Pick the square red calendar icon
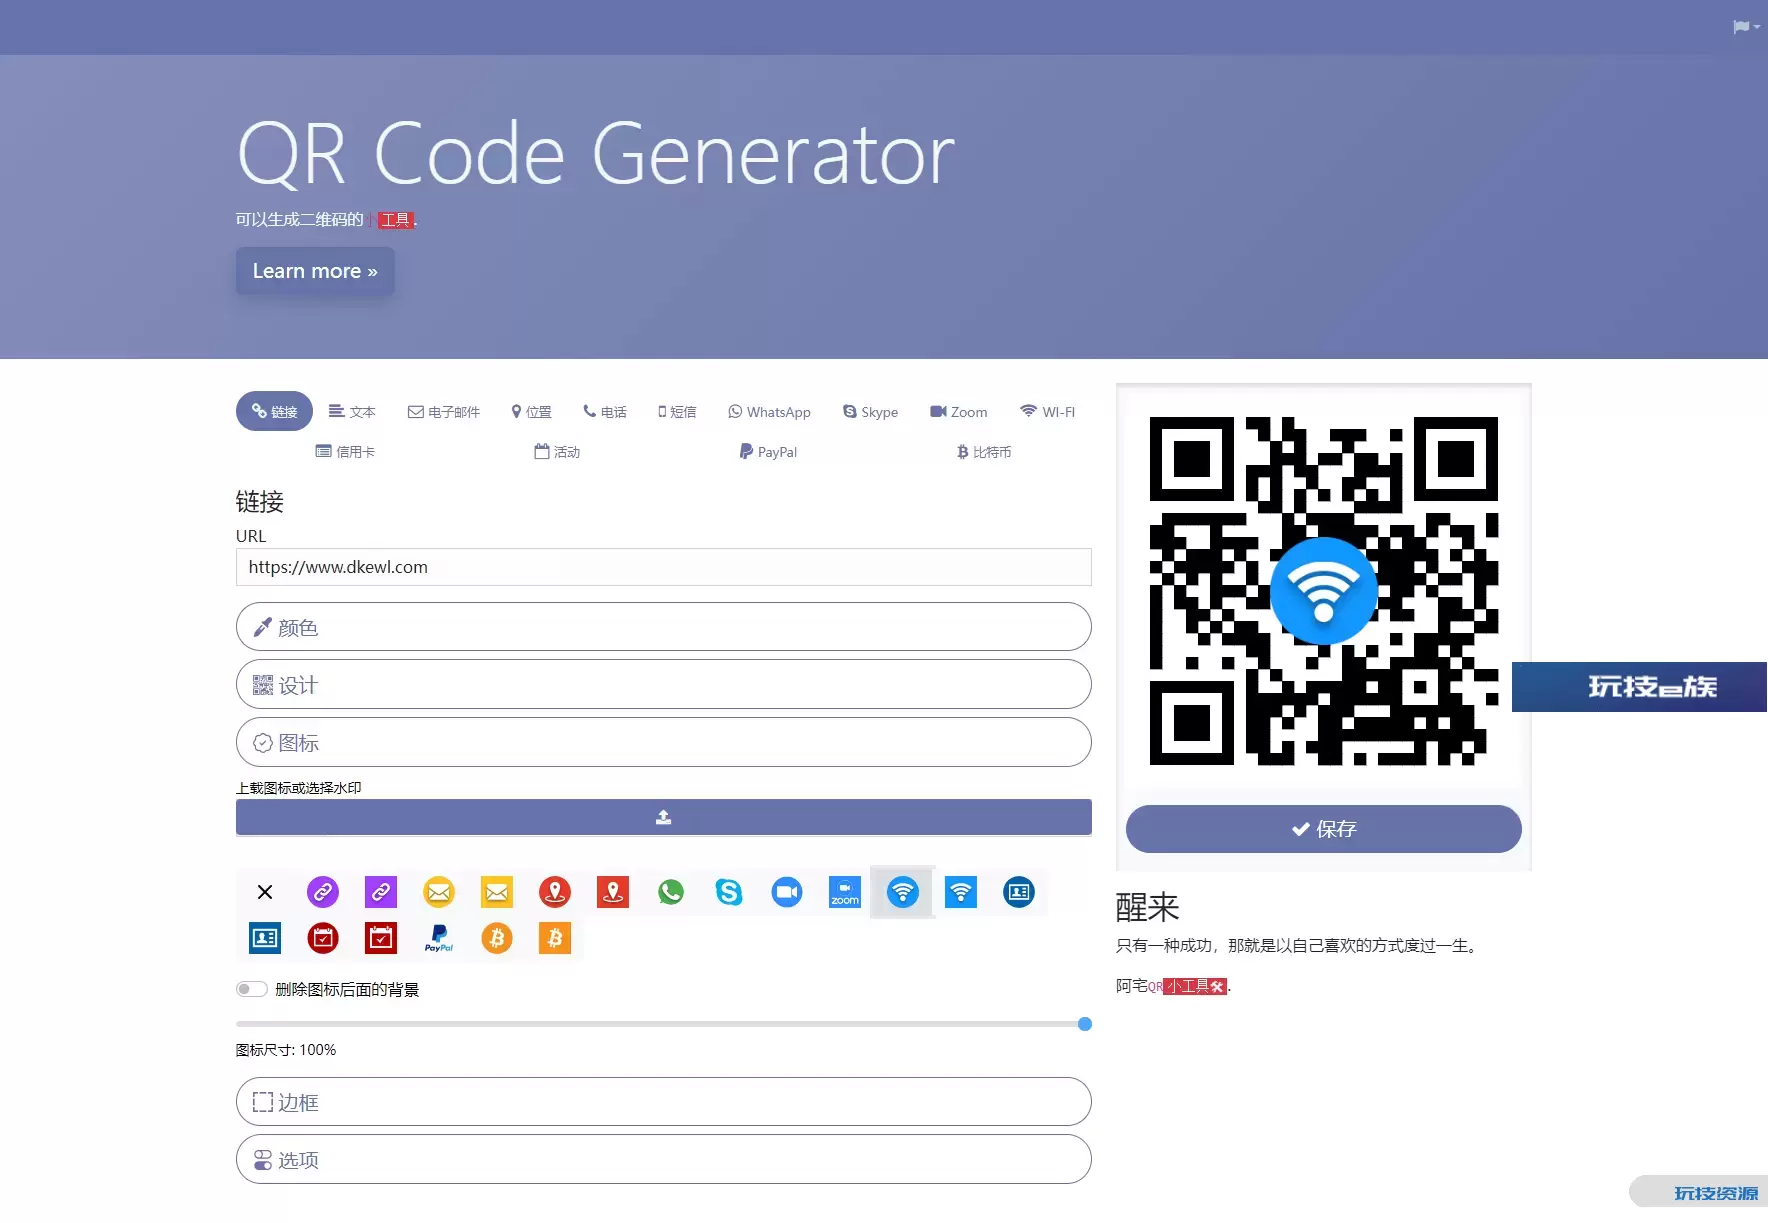The image size is (1768, 1223). [x=381, y=938]
